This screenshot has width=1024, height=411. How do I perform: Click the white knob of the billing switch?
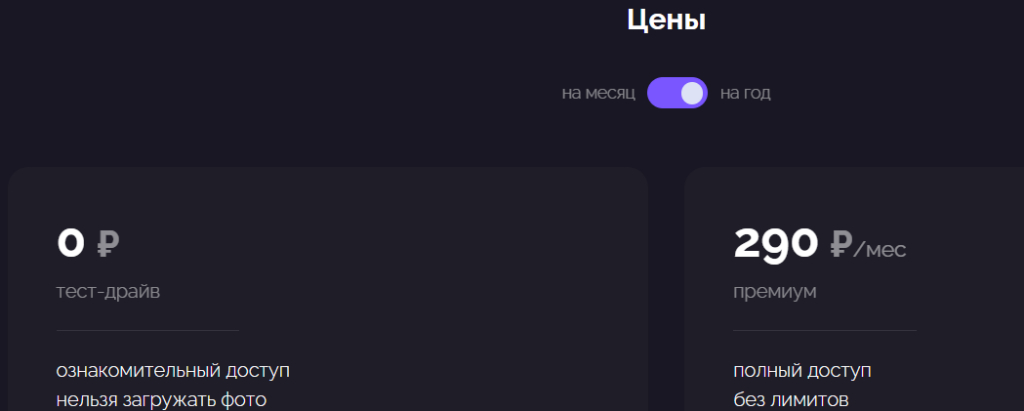point(692,93)
